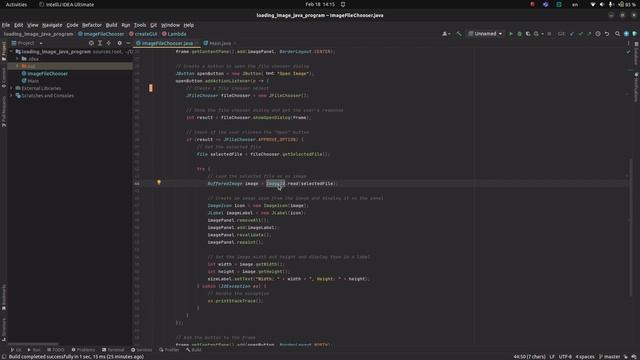The image size is (640, 360).
Task: Open the Commit tool window stripe button
Action: click(4, 77)
